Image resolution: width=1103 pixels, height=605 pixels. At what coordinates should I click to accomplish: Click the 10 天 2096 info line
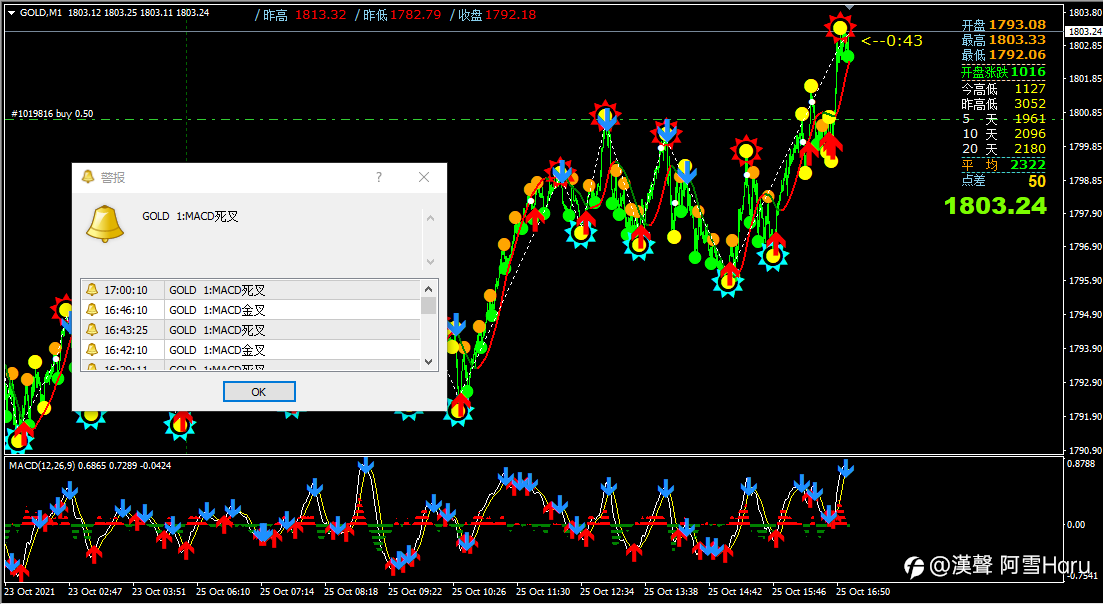pos(1004,134)
